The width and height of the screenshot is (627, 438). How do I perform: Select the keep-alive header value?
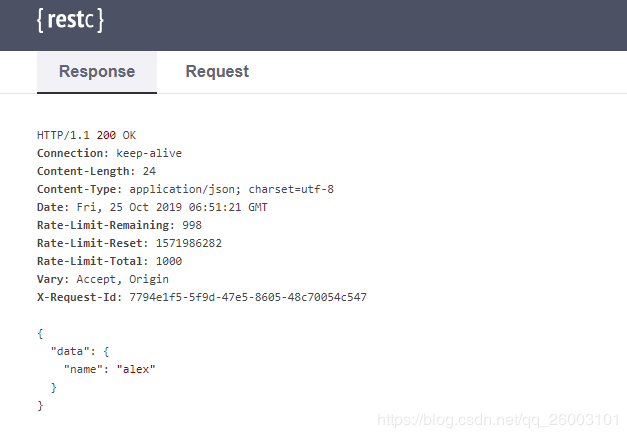pos(149,153)
